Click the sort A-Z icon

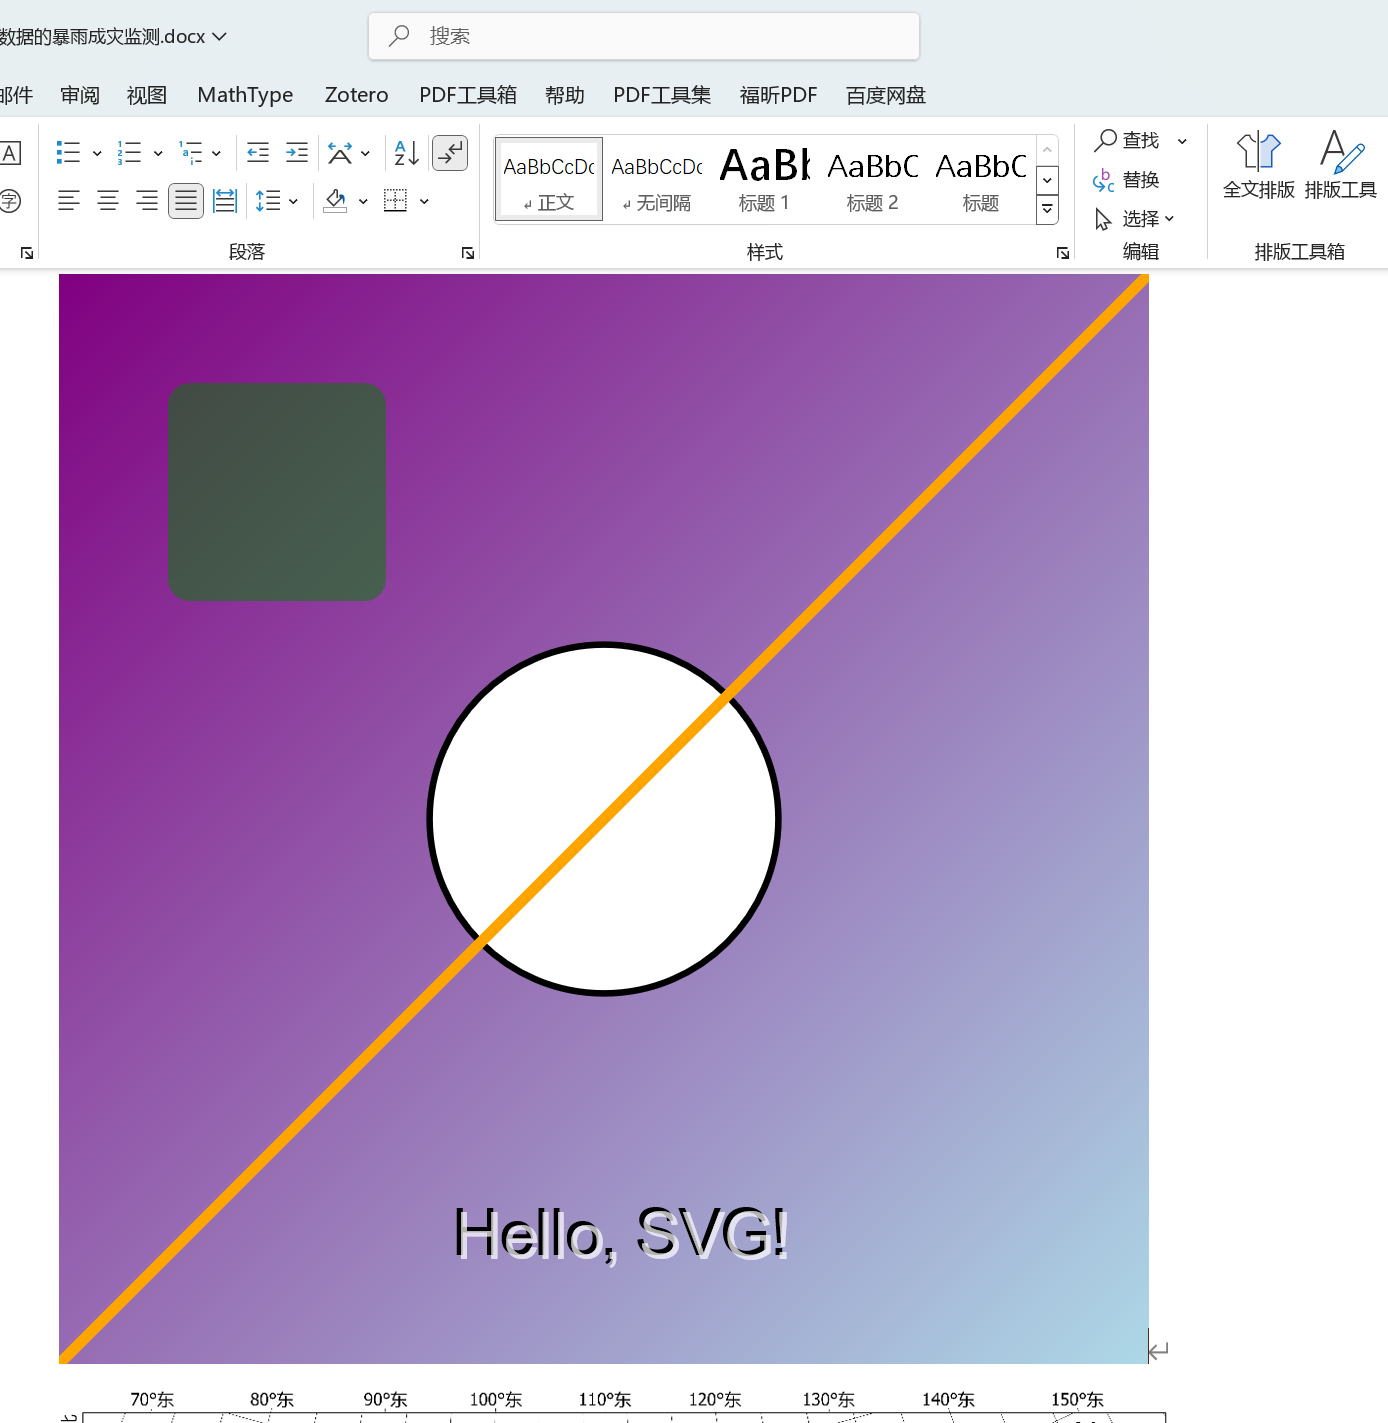coord(406,152)
